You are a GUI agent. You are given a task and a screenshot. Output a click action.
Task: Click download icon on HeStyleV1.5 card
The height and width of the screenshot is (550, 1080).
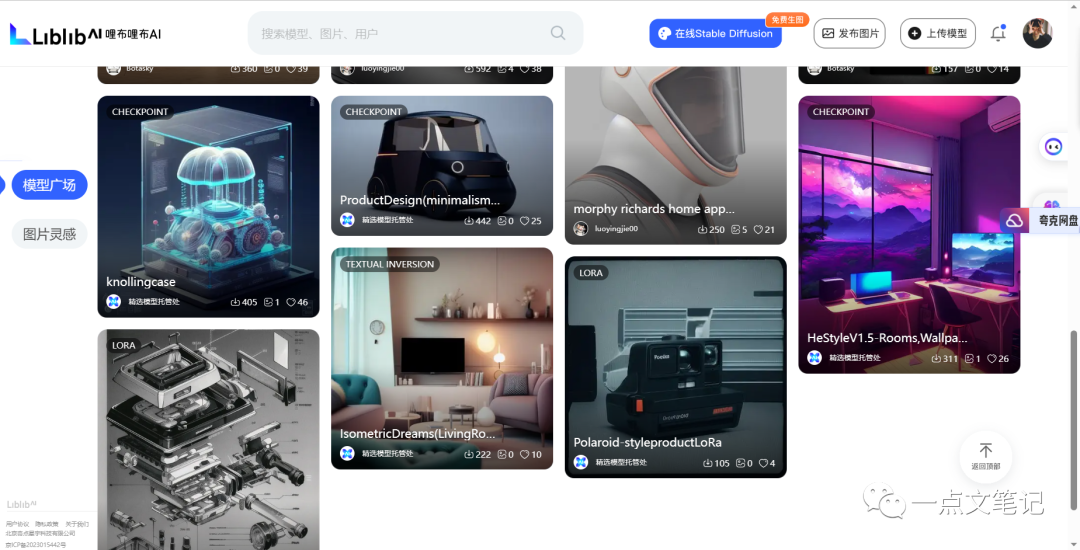coord(936,359)
